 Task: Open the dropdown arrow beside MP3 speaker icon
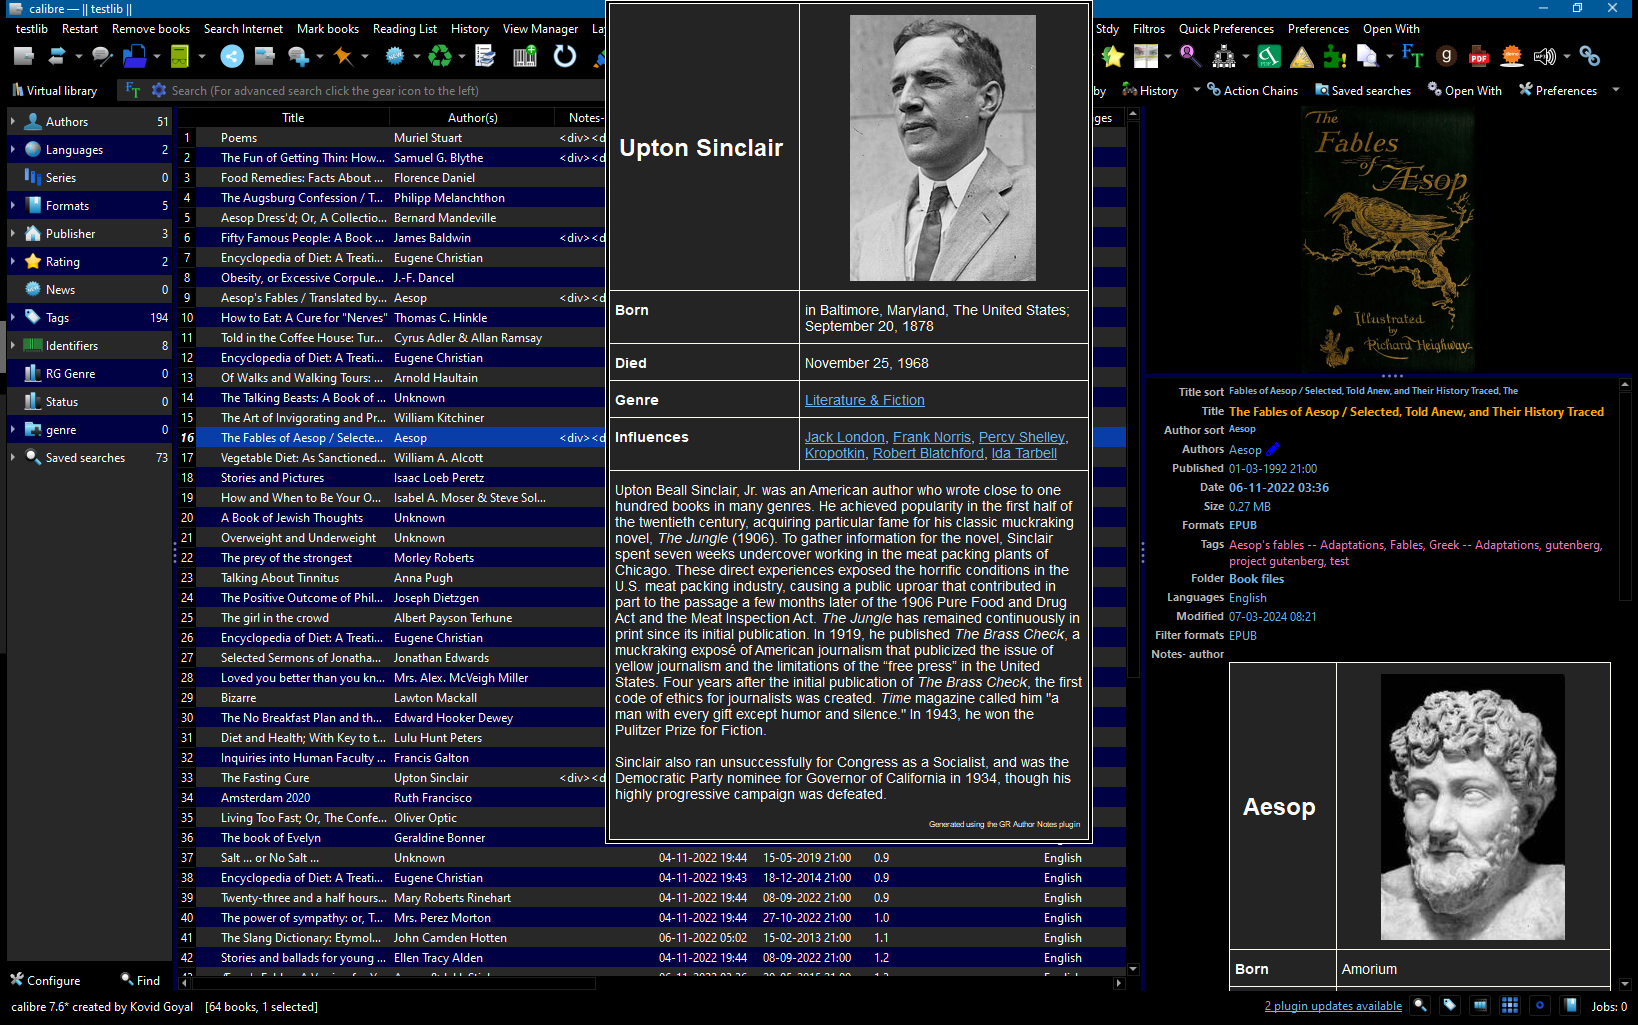pos(1566,57)
